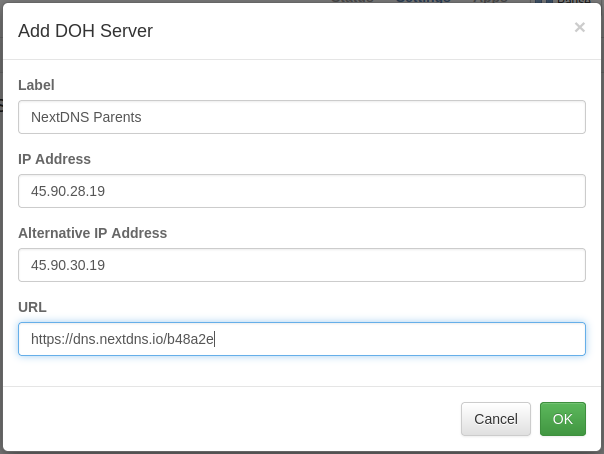This screenshot has height=454, width=604.
Task: Focus the Alternative IP Address input field
Action: pyautogui.click(x=301, y=265)
